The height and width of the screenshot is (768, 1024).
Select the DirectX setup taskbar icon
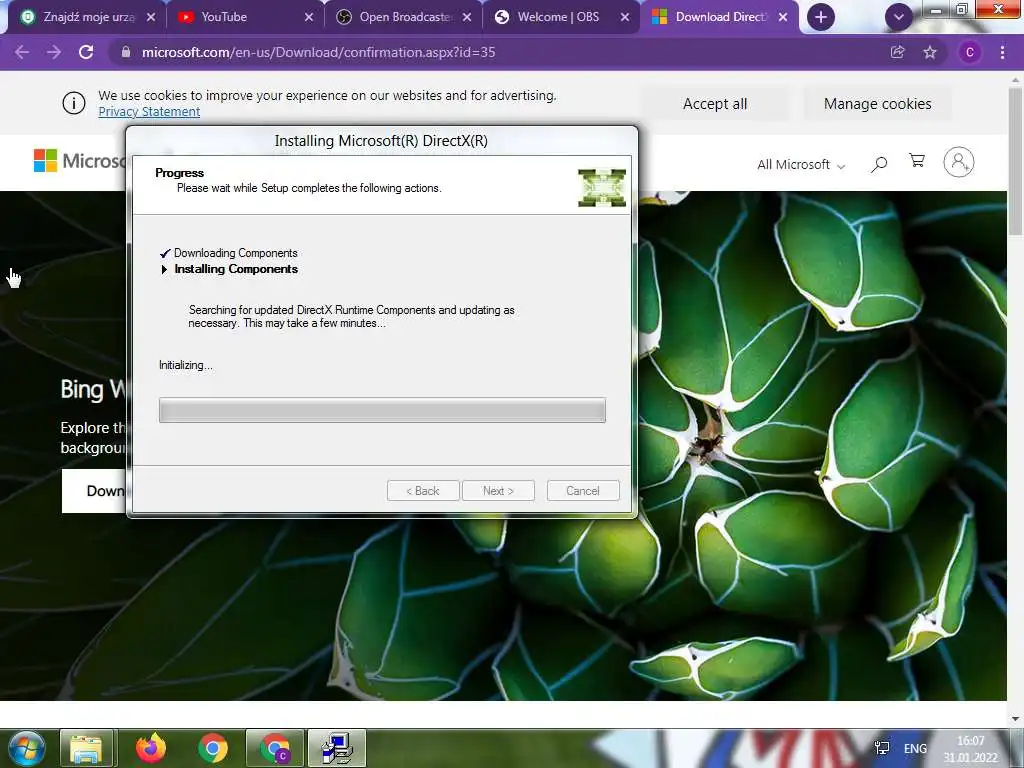tap(337, 748)
